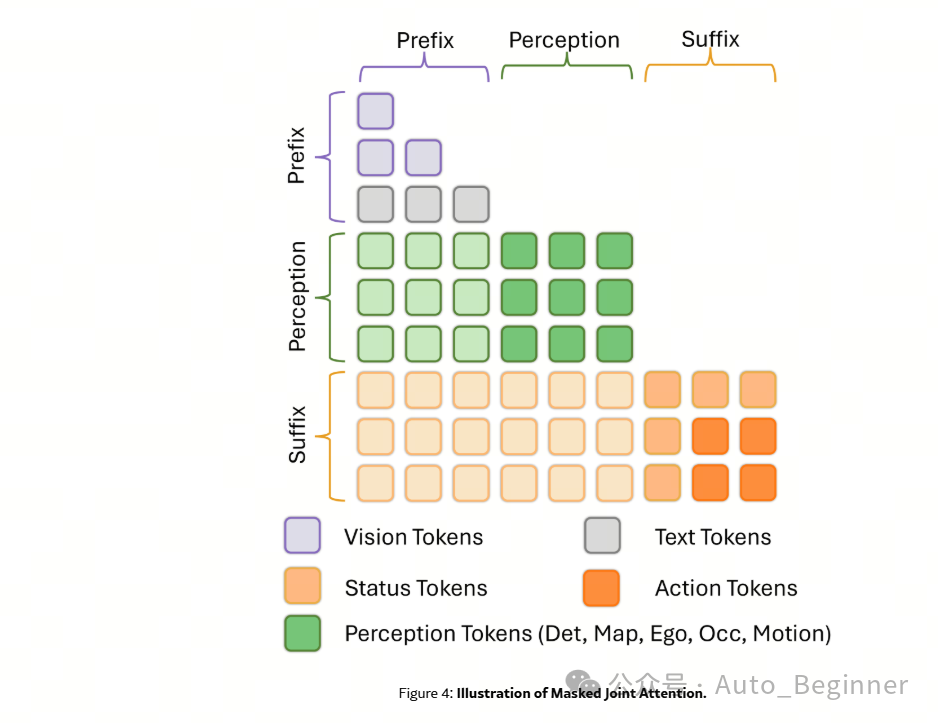Click the Vision Tokens purple legend swatch
The width and height of the screenshot is (938, 723).
pos(302,535)
